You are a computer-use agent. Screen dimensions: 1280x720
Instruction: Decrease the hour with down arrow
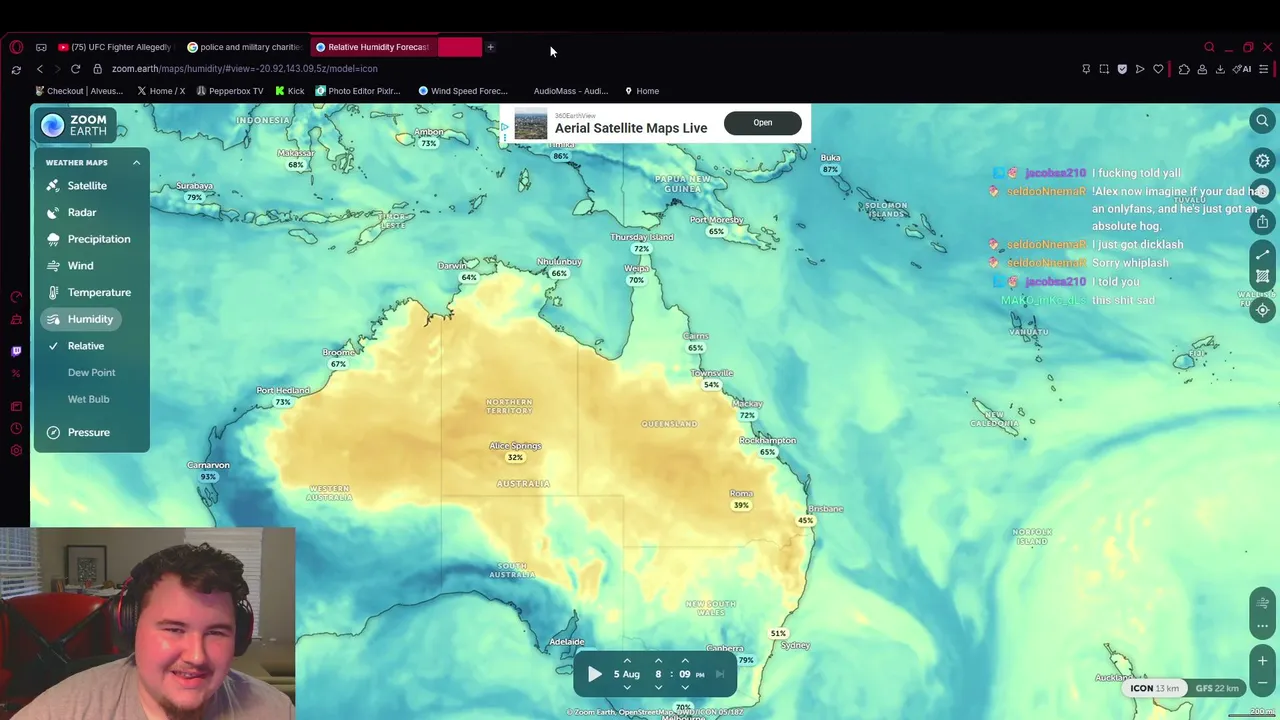coord(658,688)
